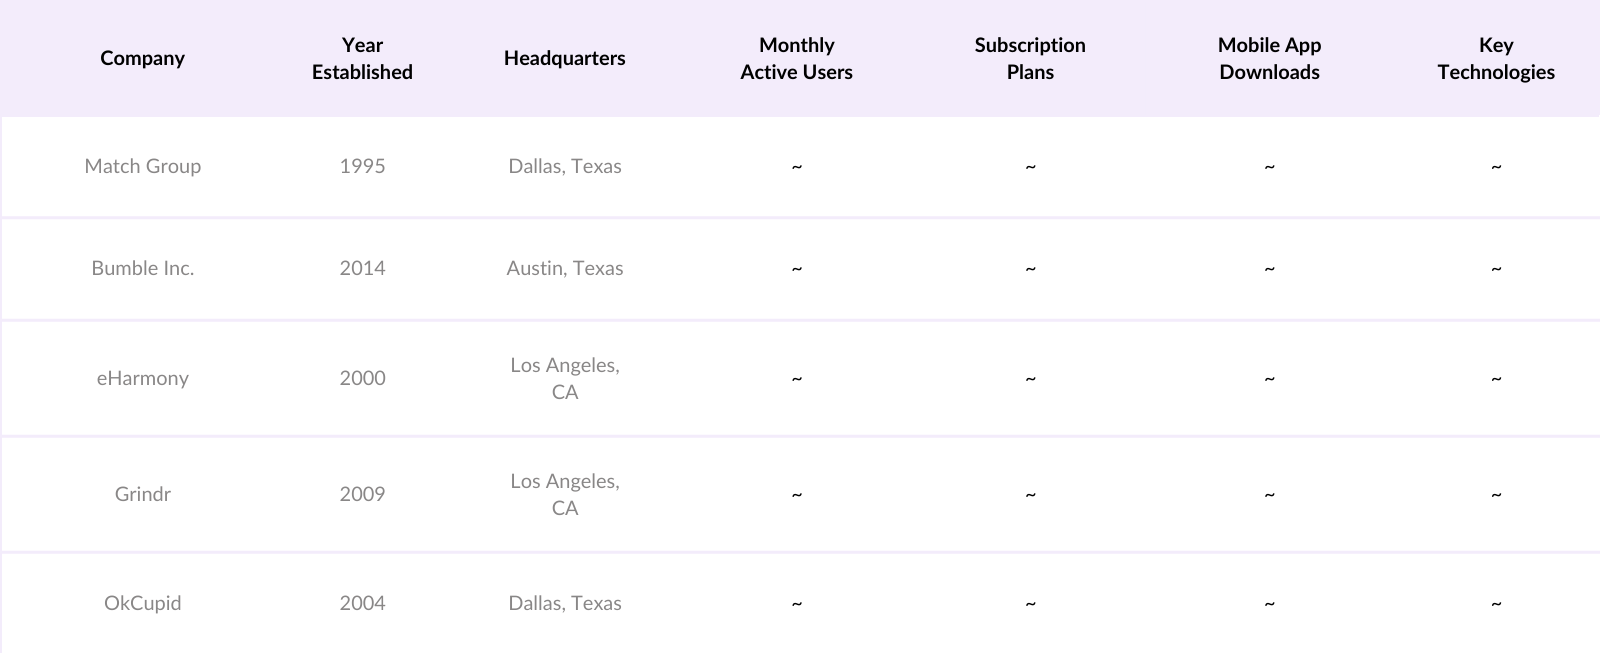Select the Mobile App Downloads header
This screenshot has width=1600, height=653.
pyautogui.click(x=1269, y=58)
